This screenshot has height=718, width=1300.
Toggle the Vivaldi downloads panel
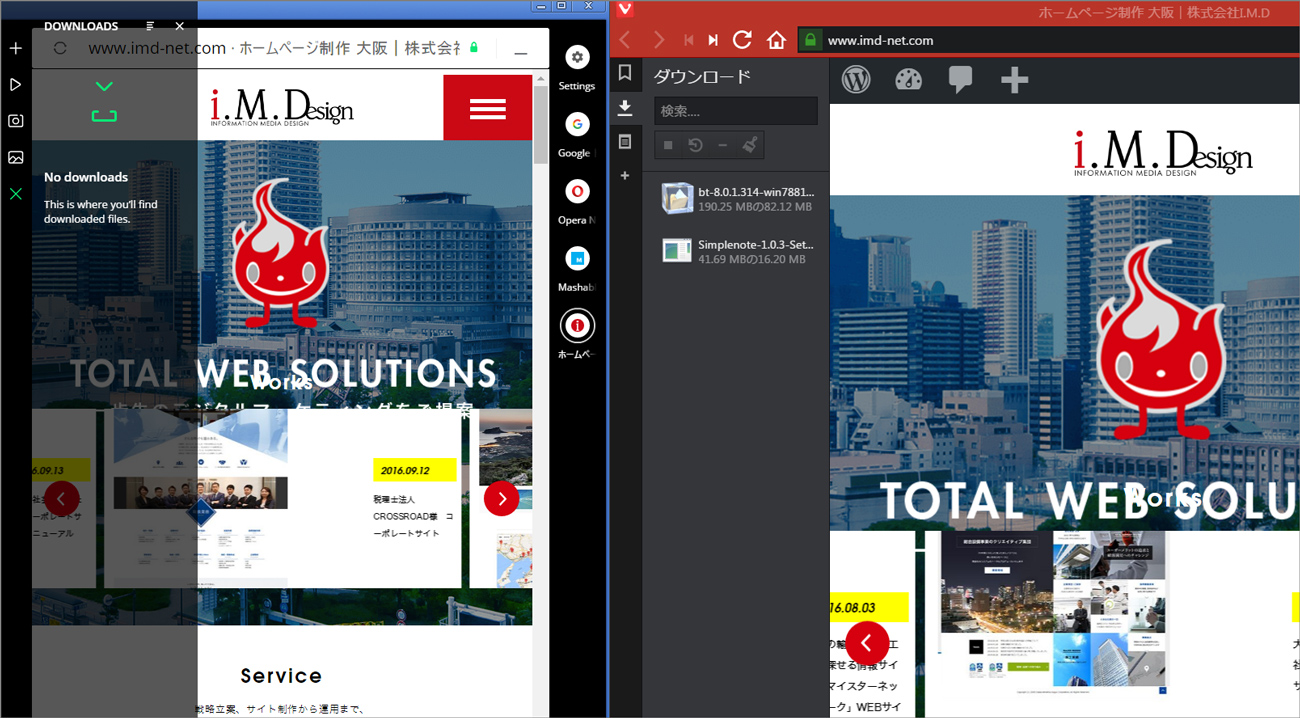click(625, 108)
